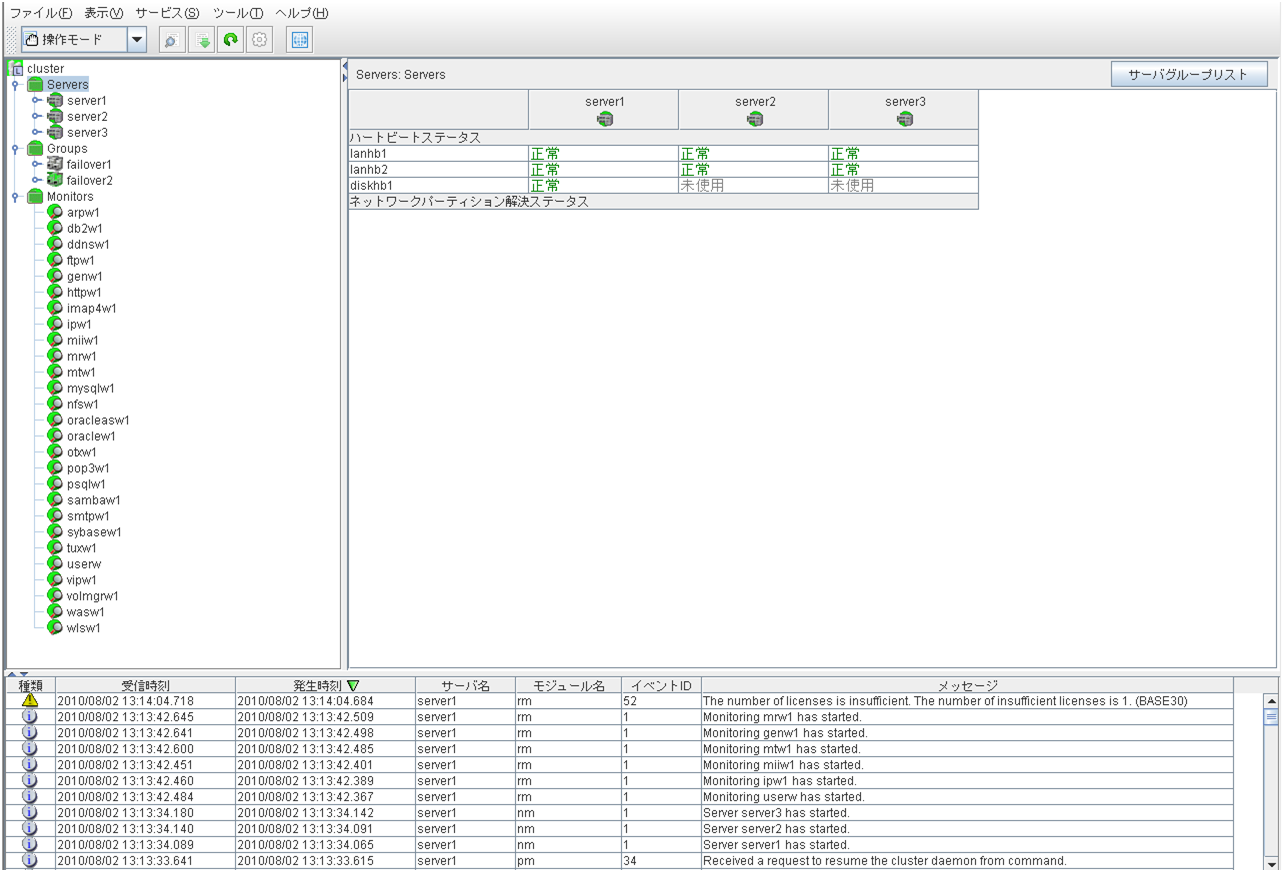Click the green reload arrow toolbar icon
The image size is (1284, 872).
tap(230, 40)
